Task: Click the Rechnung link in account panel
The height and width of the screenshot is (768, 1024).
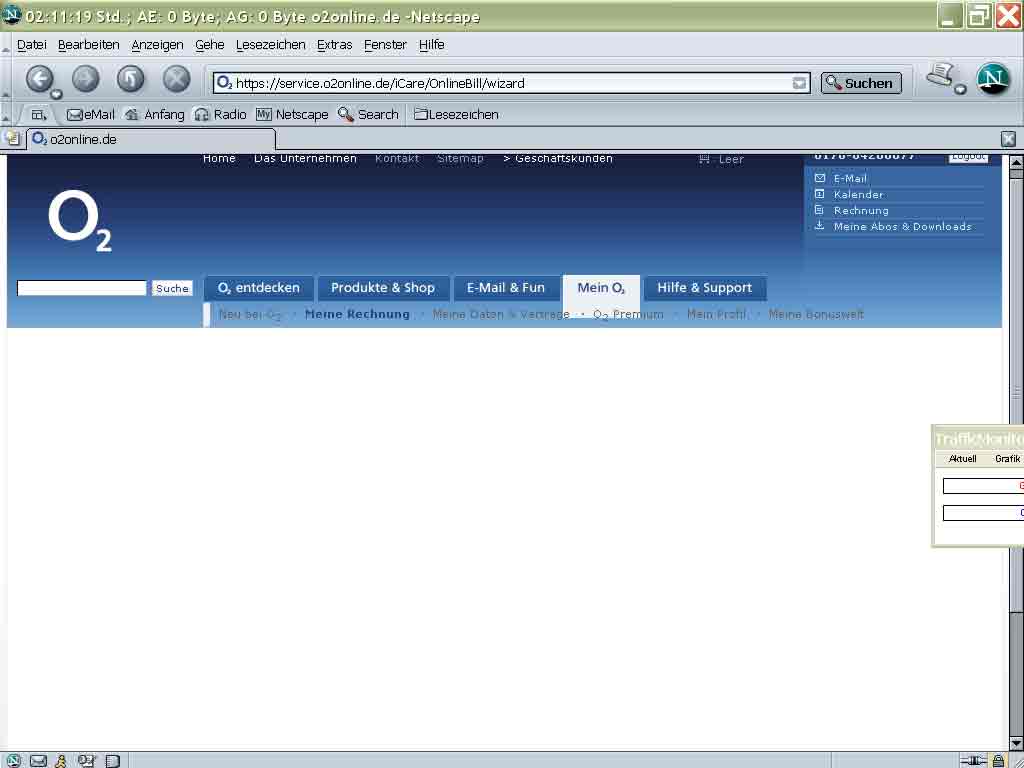Action: point(861,210)
